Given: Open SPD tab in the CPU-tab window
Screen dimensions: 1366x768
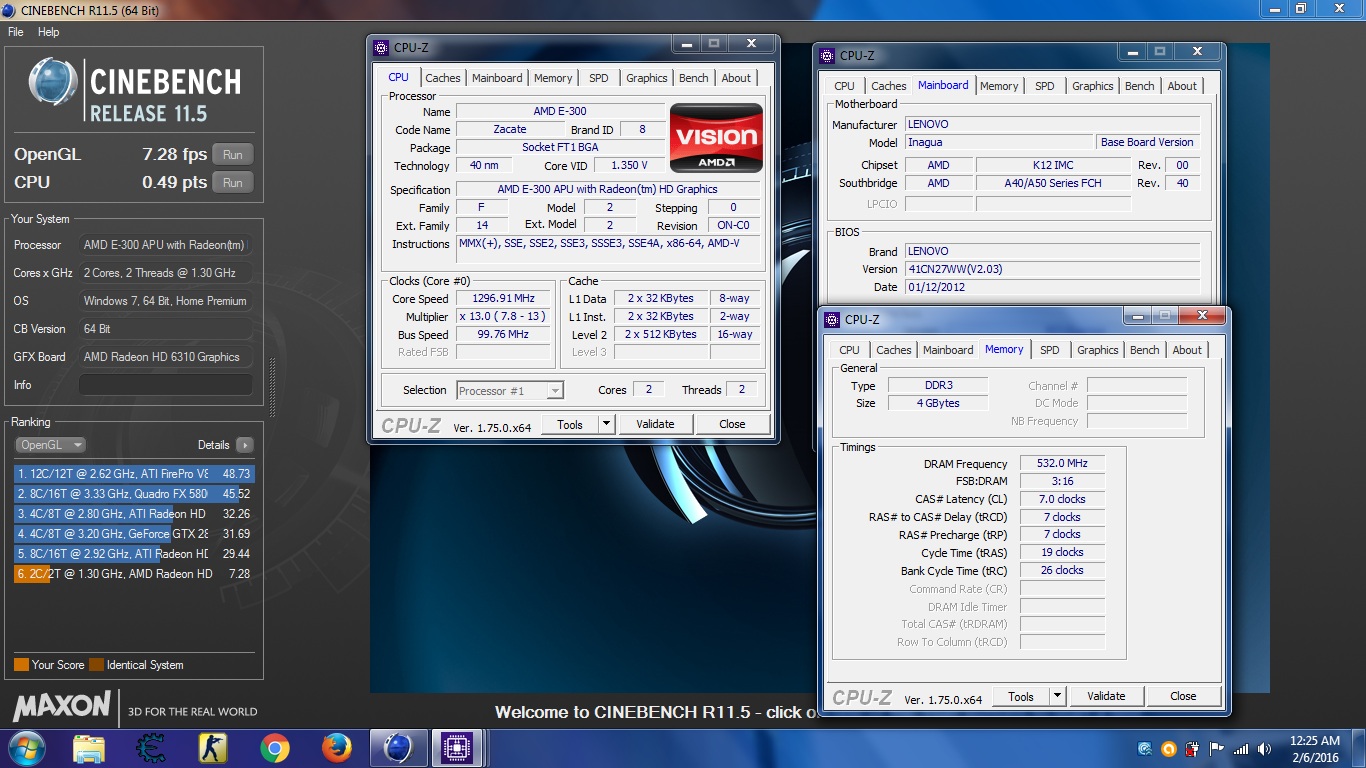Looking at the screenshot, I should [598, 78].
